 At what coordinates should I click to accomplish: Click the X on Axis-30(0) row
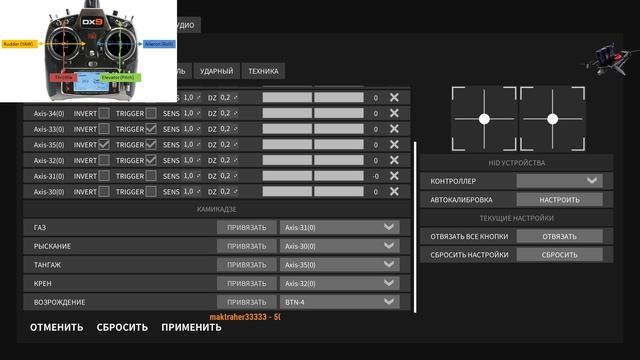click(x=394, y=191)
